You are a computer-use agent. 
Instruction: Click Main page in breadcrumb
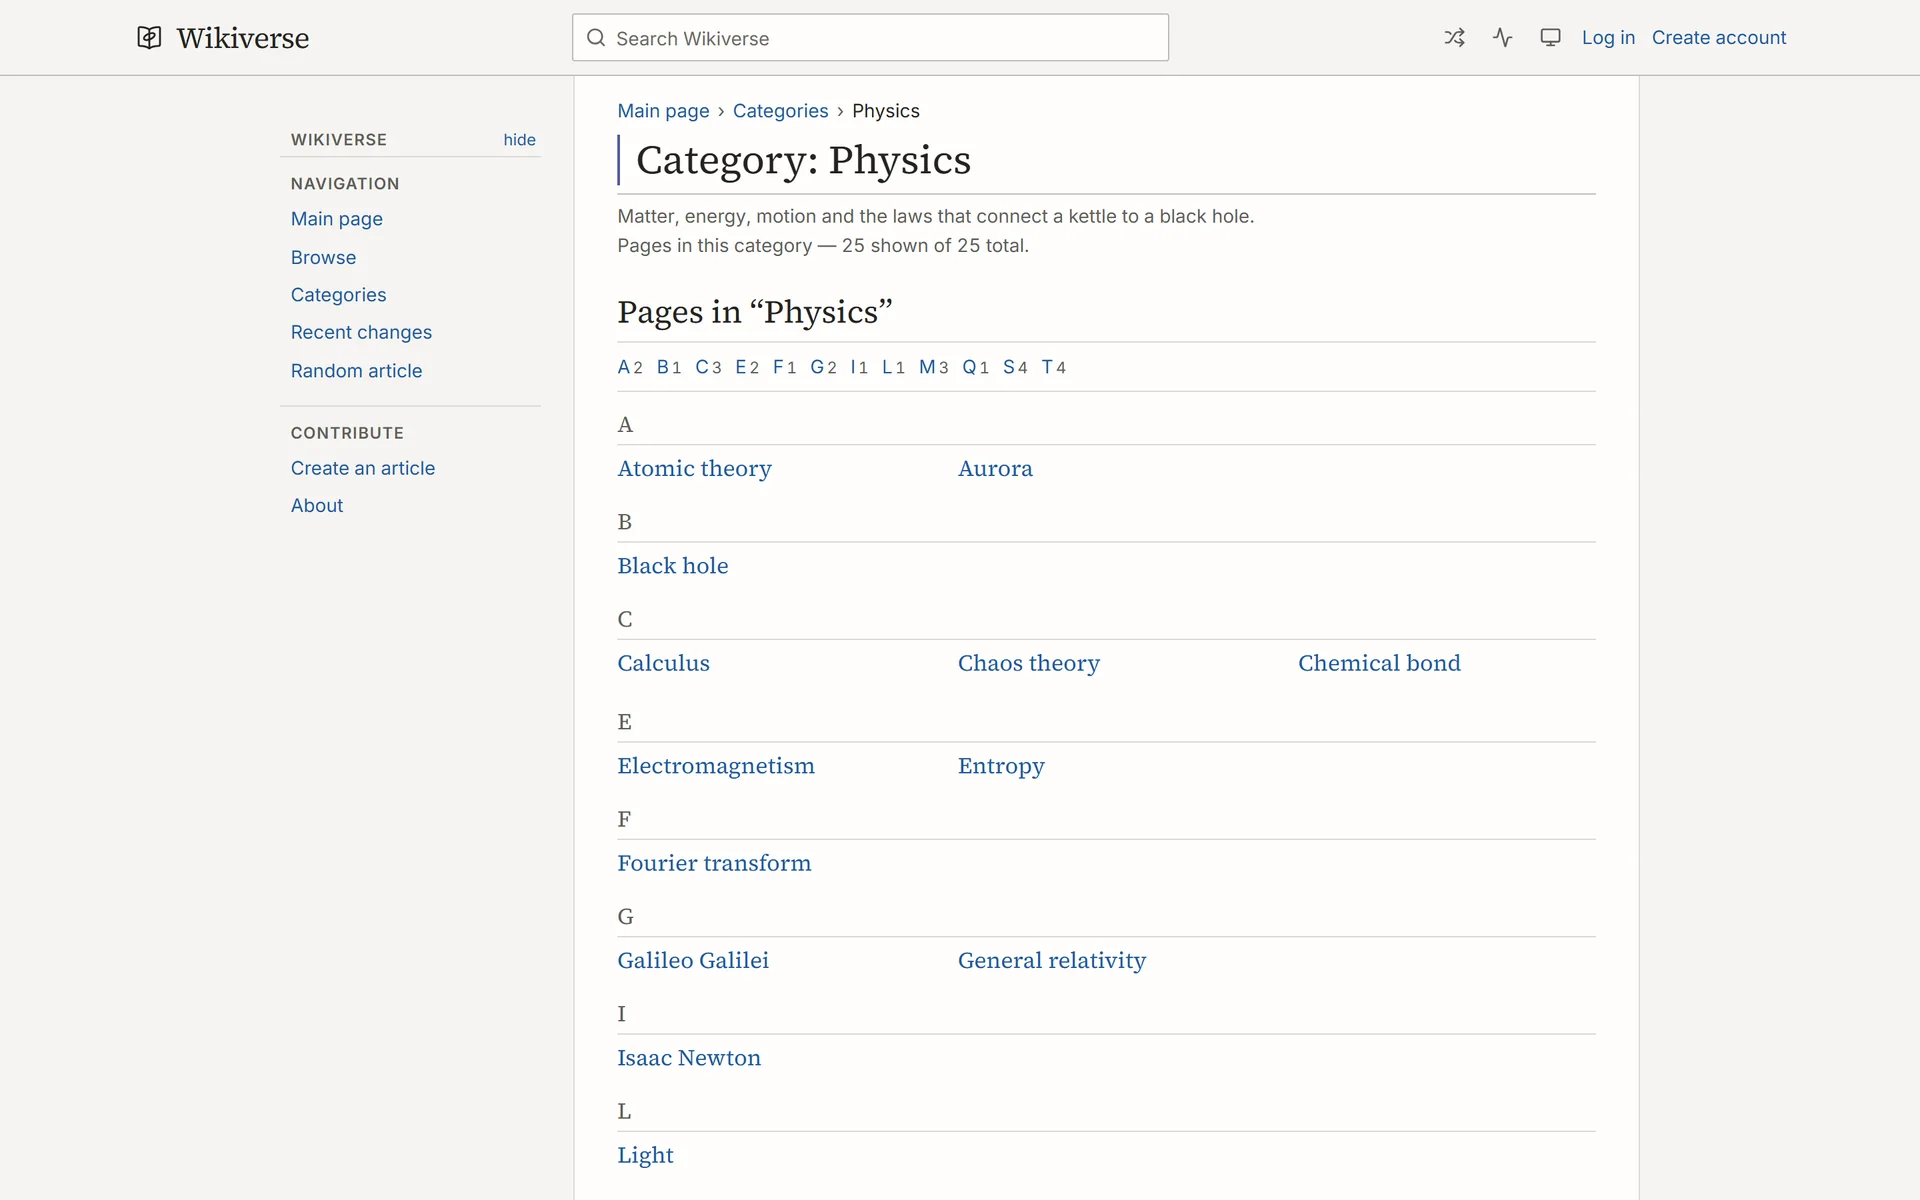pos(663,111)
